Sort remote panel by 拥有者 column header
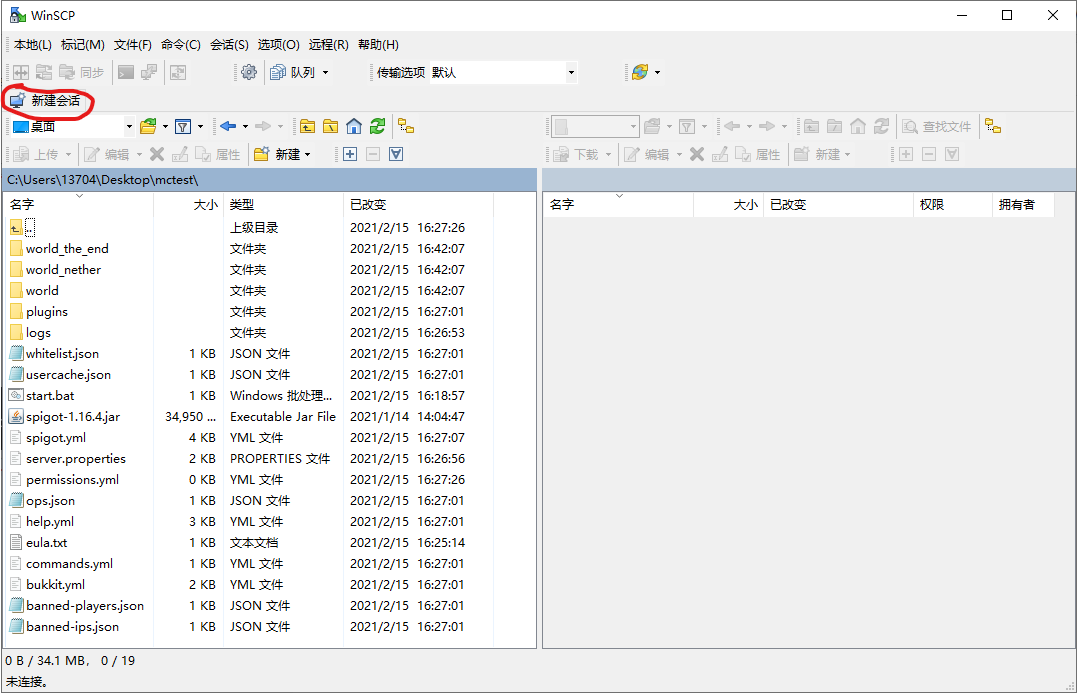The image size is (1077, 693). (1023, 205)
